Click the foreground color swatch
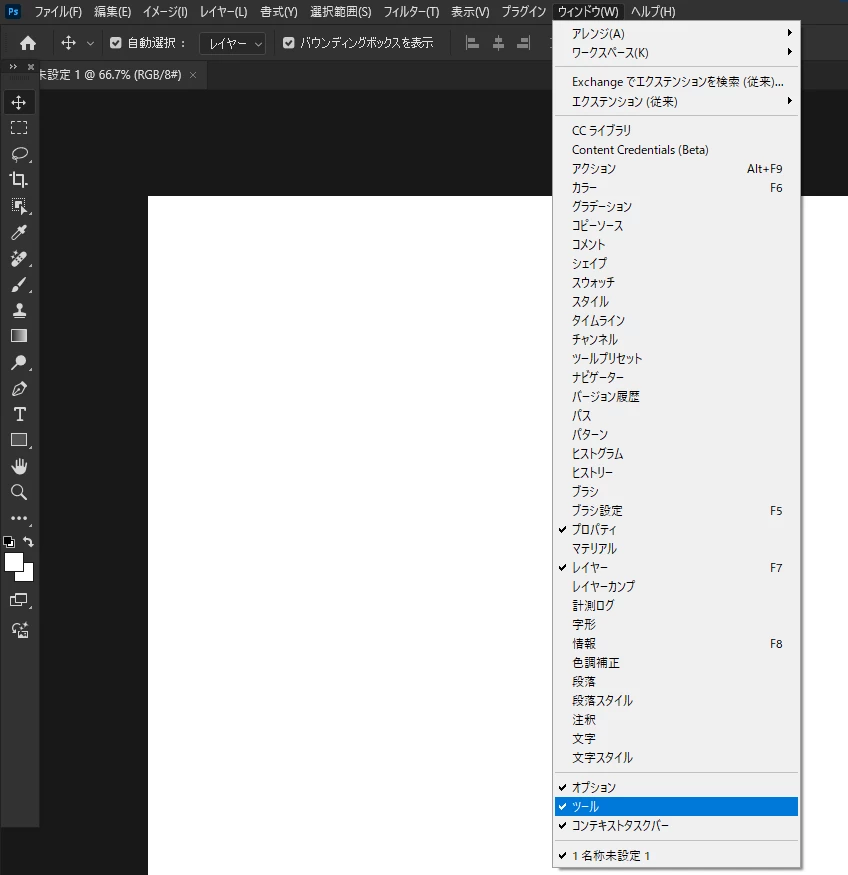848x875 pixels. pyautogui.click(x=13, y=561)
